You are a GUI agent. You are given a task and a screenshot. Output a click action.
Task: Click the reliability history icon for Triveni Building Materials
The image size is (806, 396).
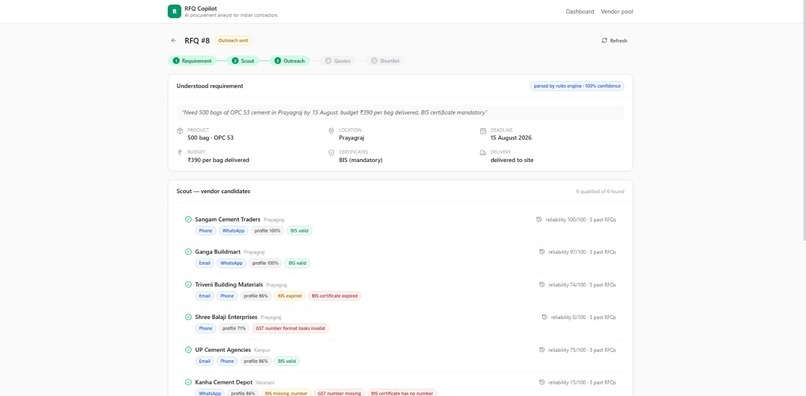(x=542, y=284)
